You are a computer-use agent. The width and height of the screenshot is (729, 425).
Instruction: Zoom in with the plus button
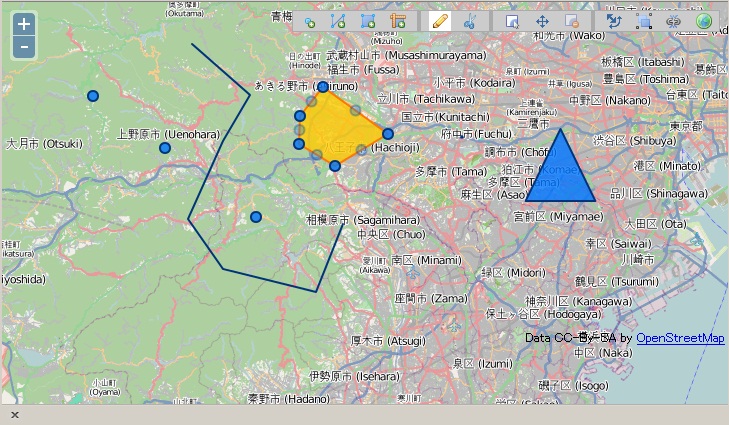24,24
